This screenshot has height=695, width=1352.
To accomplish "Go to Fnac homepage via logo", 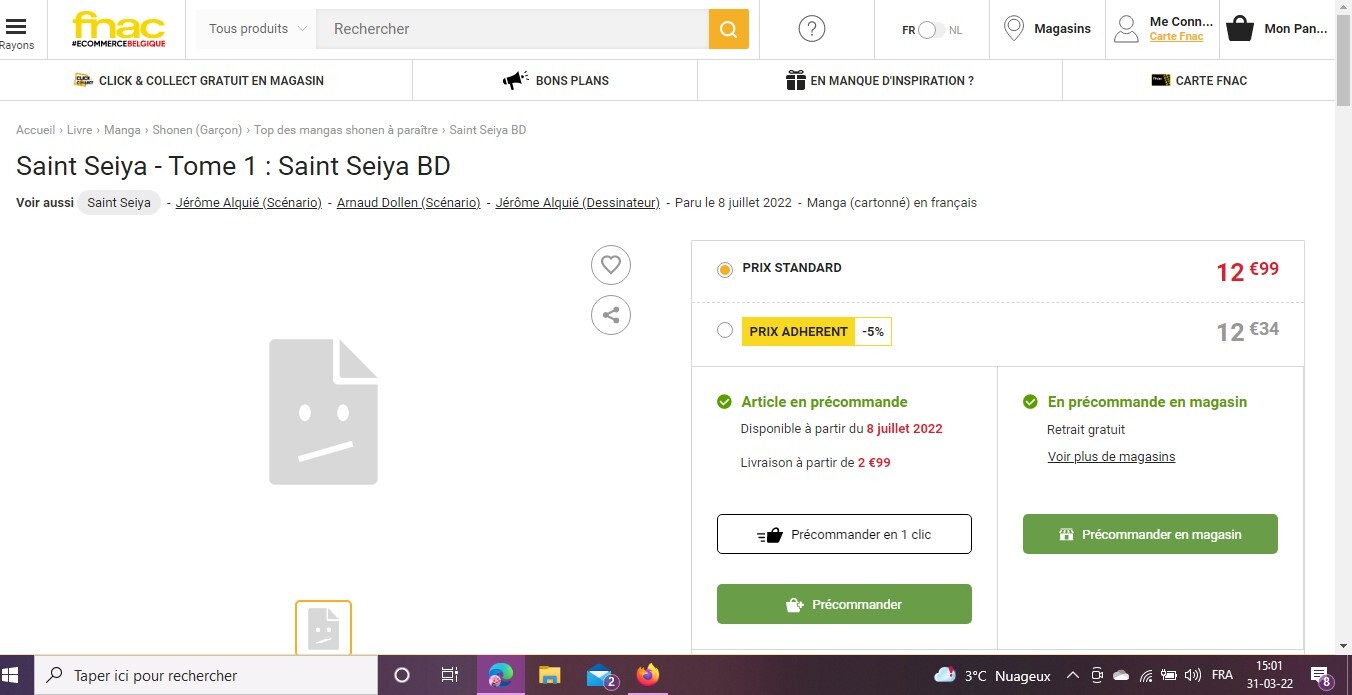I will tap(119, 30).
